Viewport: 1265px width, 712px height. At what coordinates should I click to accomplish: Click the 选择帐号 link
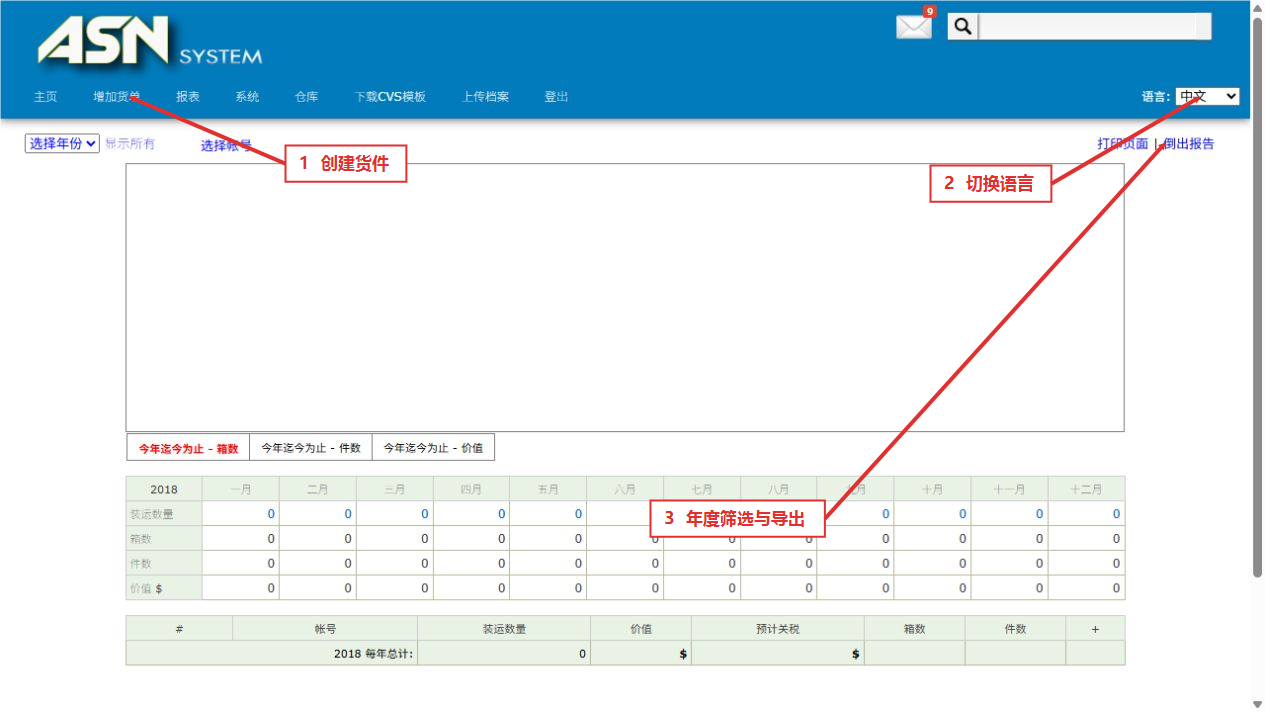coord(226,146)
